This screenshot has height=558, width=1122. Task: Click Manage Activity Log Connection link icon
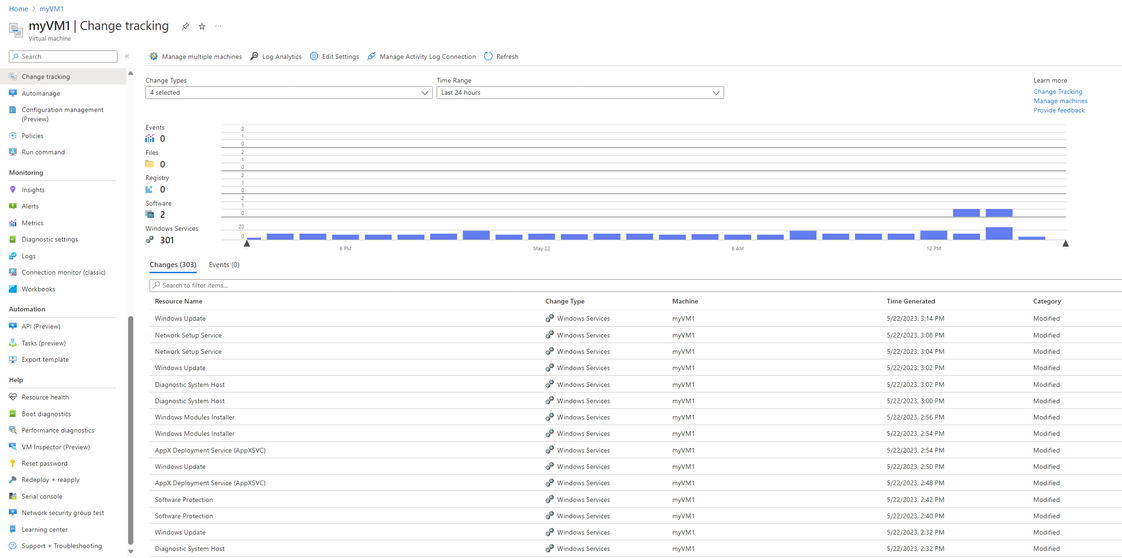click(x=371, y=57)
